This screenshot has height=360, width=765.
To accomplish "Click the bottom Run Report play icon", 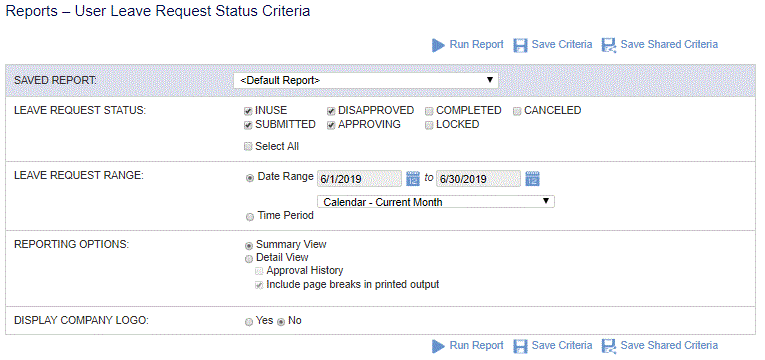I will (438, 346).
